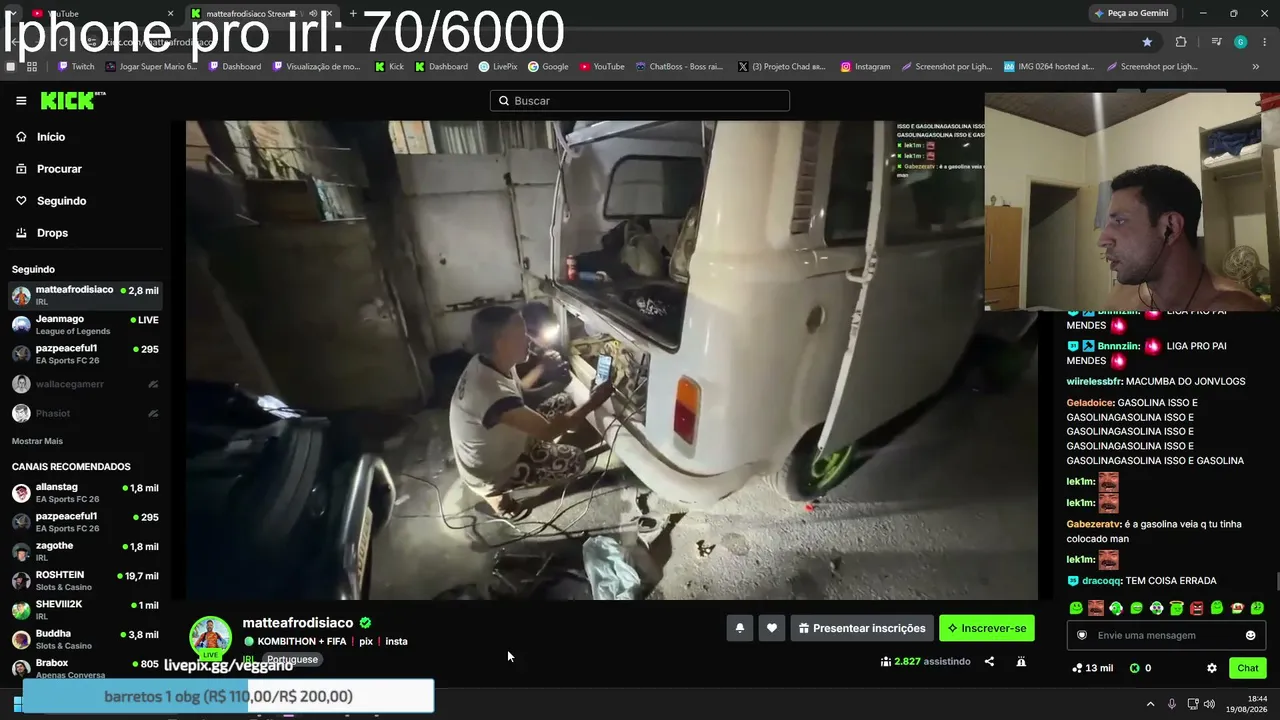The height and width of the screenshot is (720, 1280).
Task: Open recommended channel allanstag
Action: [85, 493]
